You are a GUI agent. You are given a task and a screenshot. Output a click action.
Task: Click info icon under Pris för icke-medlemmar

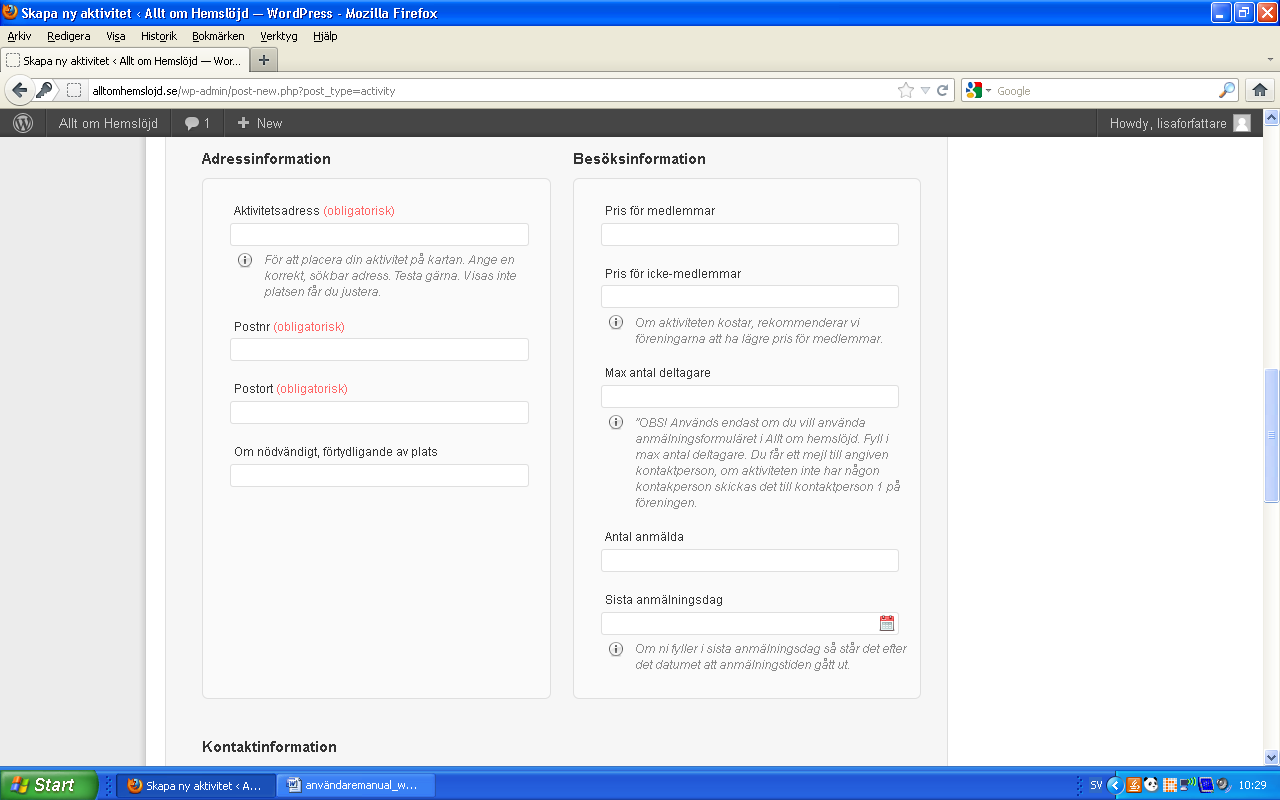click(616, 322)
